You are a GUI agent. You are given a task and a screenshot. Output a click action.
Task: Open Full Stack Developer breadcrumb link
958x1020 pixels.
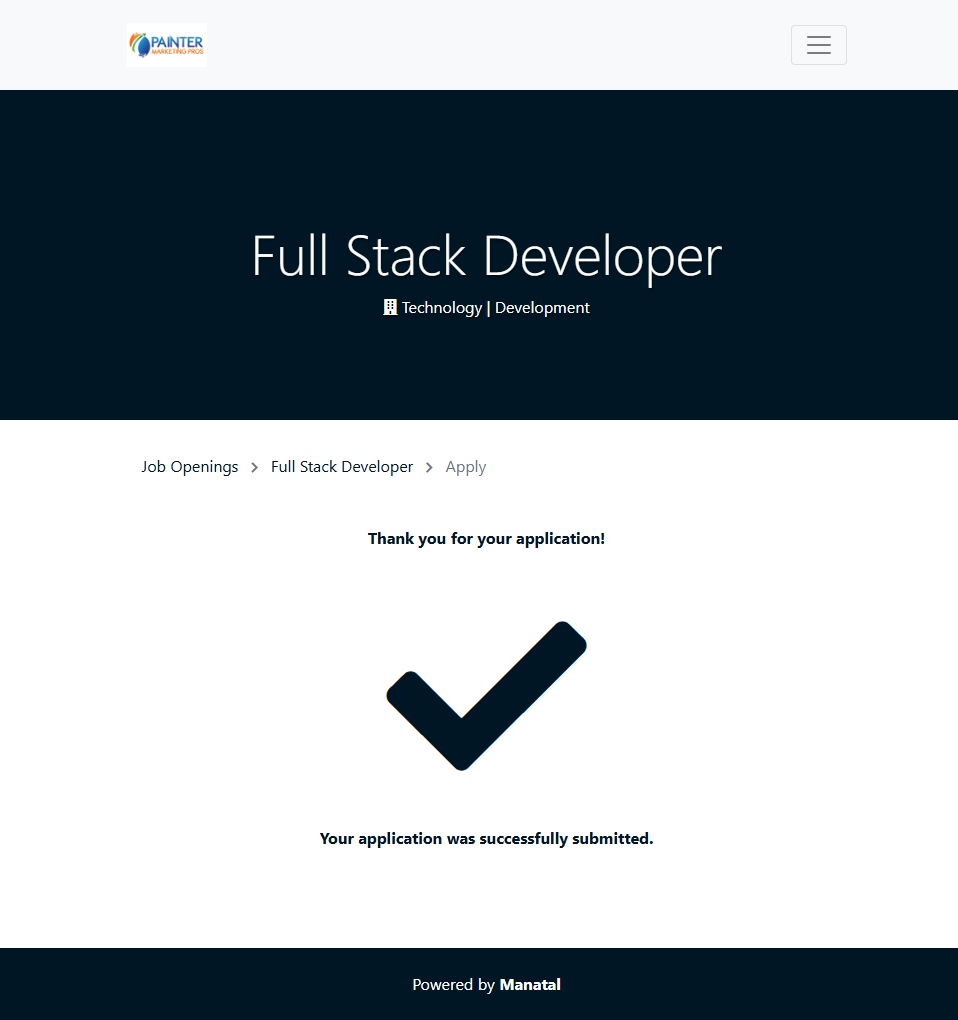pyautogui.click(x=342, y=467)
